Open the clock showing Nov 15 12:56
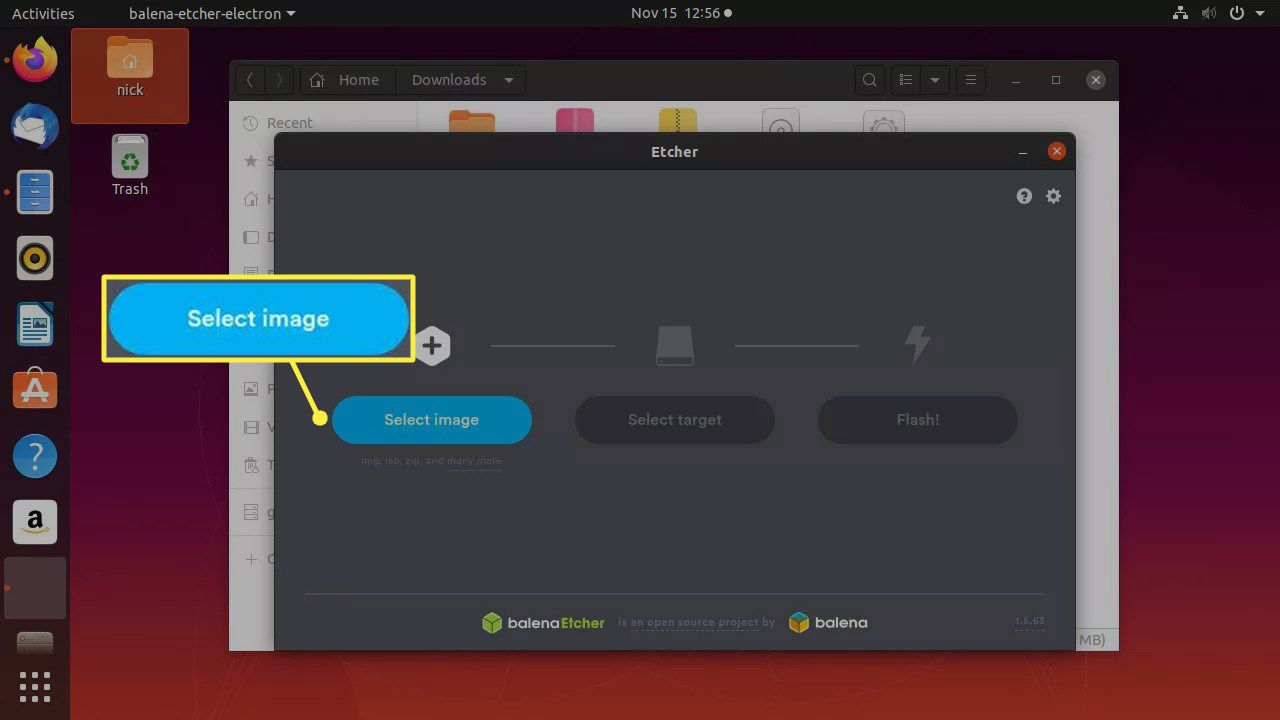Viewport: 1280px width, 720px height. pyautogui.click(x=681, y=13)
